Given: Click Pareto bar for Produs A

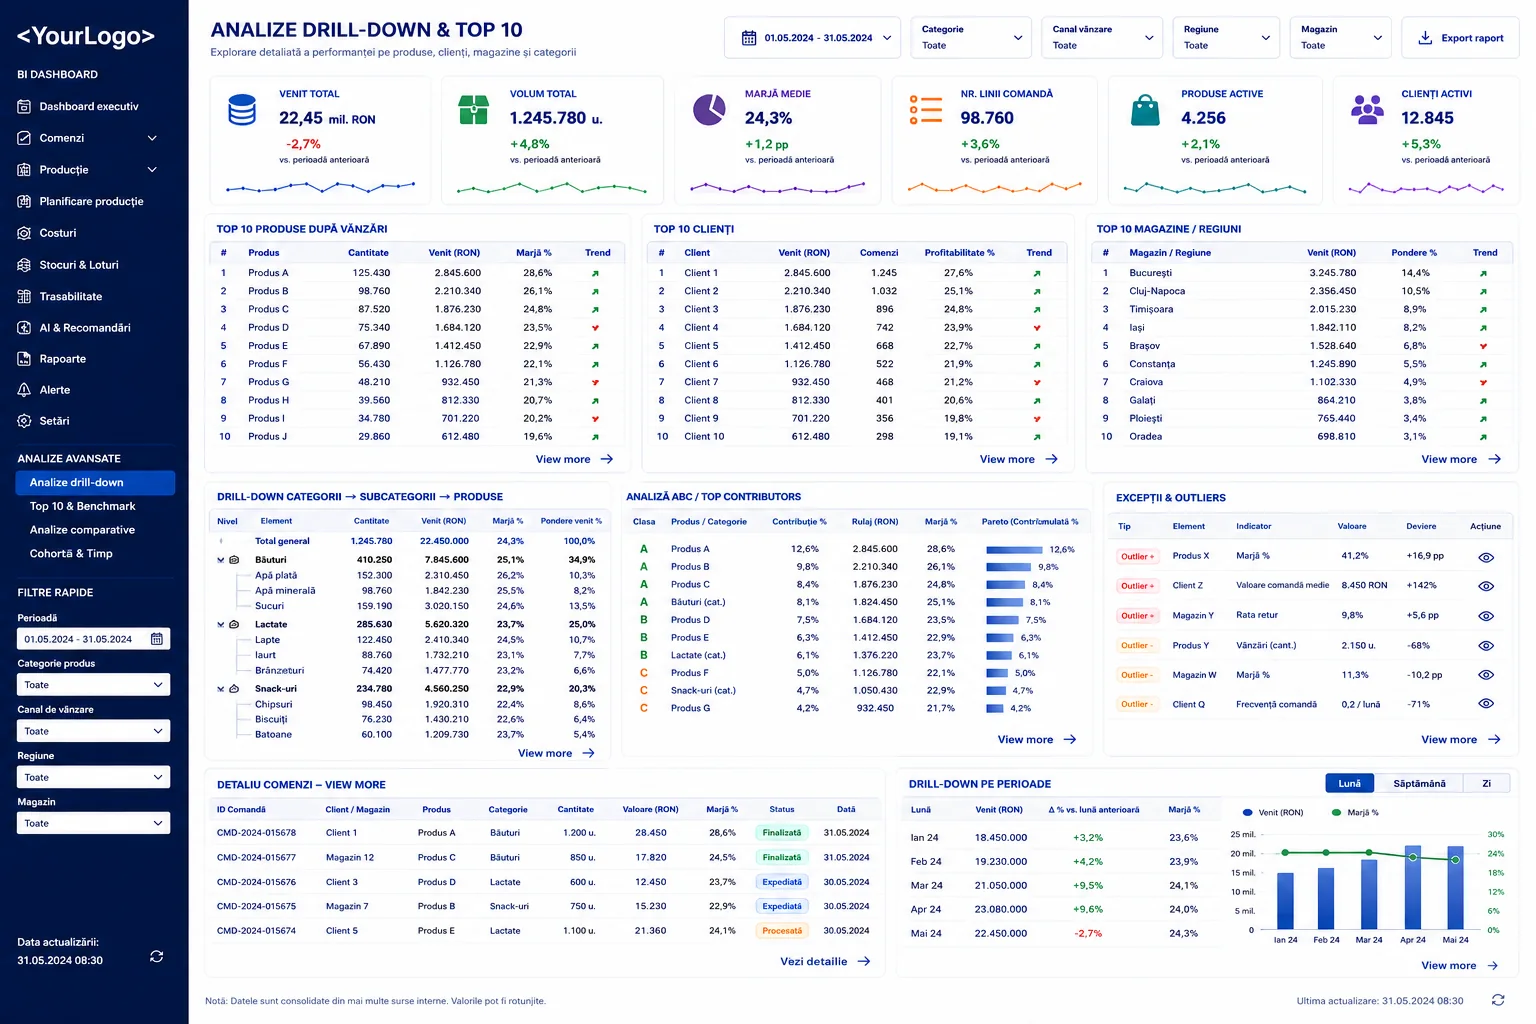Looking at the screenshot, I should point(1014,550).
